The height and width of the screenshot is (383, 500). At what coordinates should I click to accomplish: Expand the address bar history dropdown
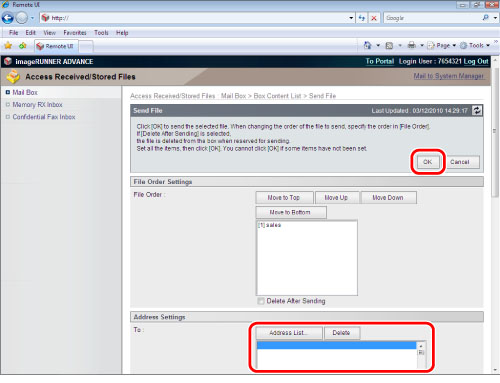(x=351, y=18)
